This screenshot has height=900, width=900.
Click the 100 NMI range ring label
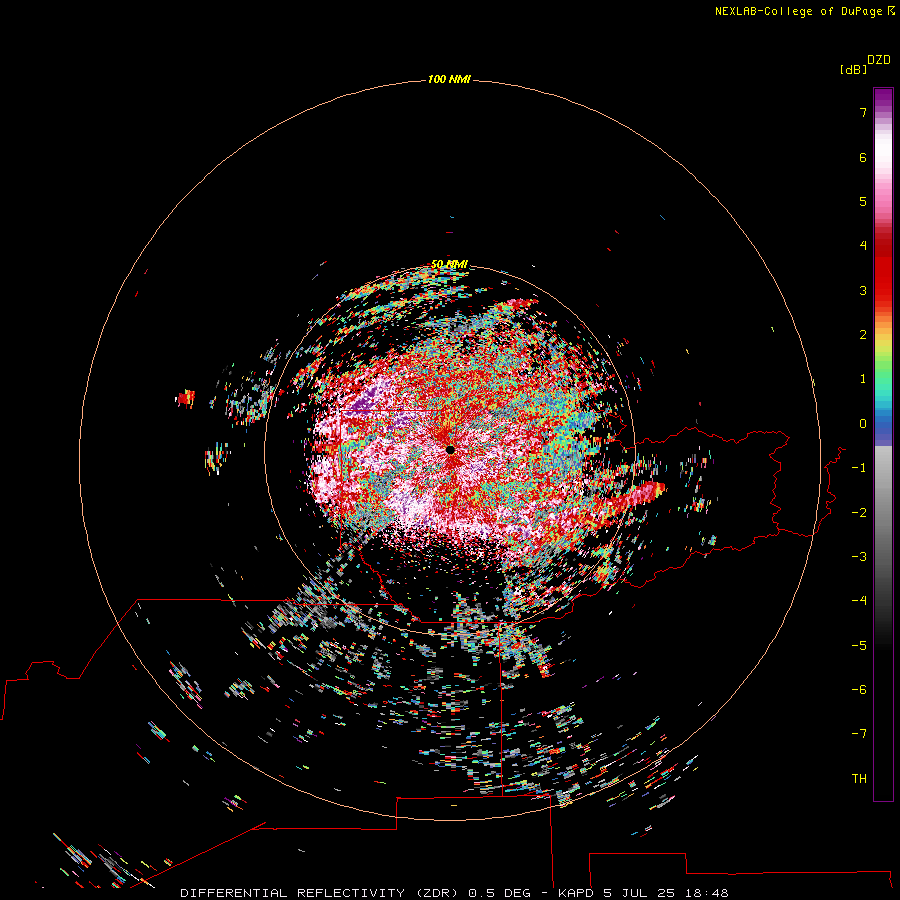coord(449,79)
